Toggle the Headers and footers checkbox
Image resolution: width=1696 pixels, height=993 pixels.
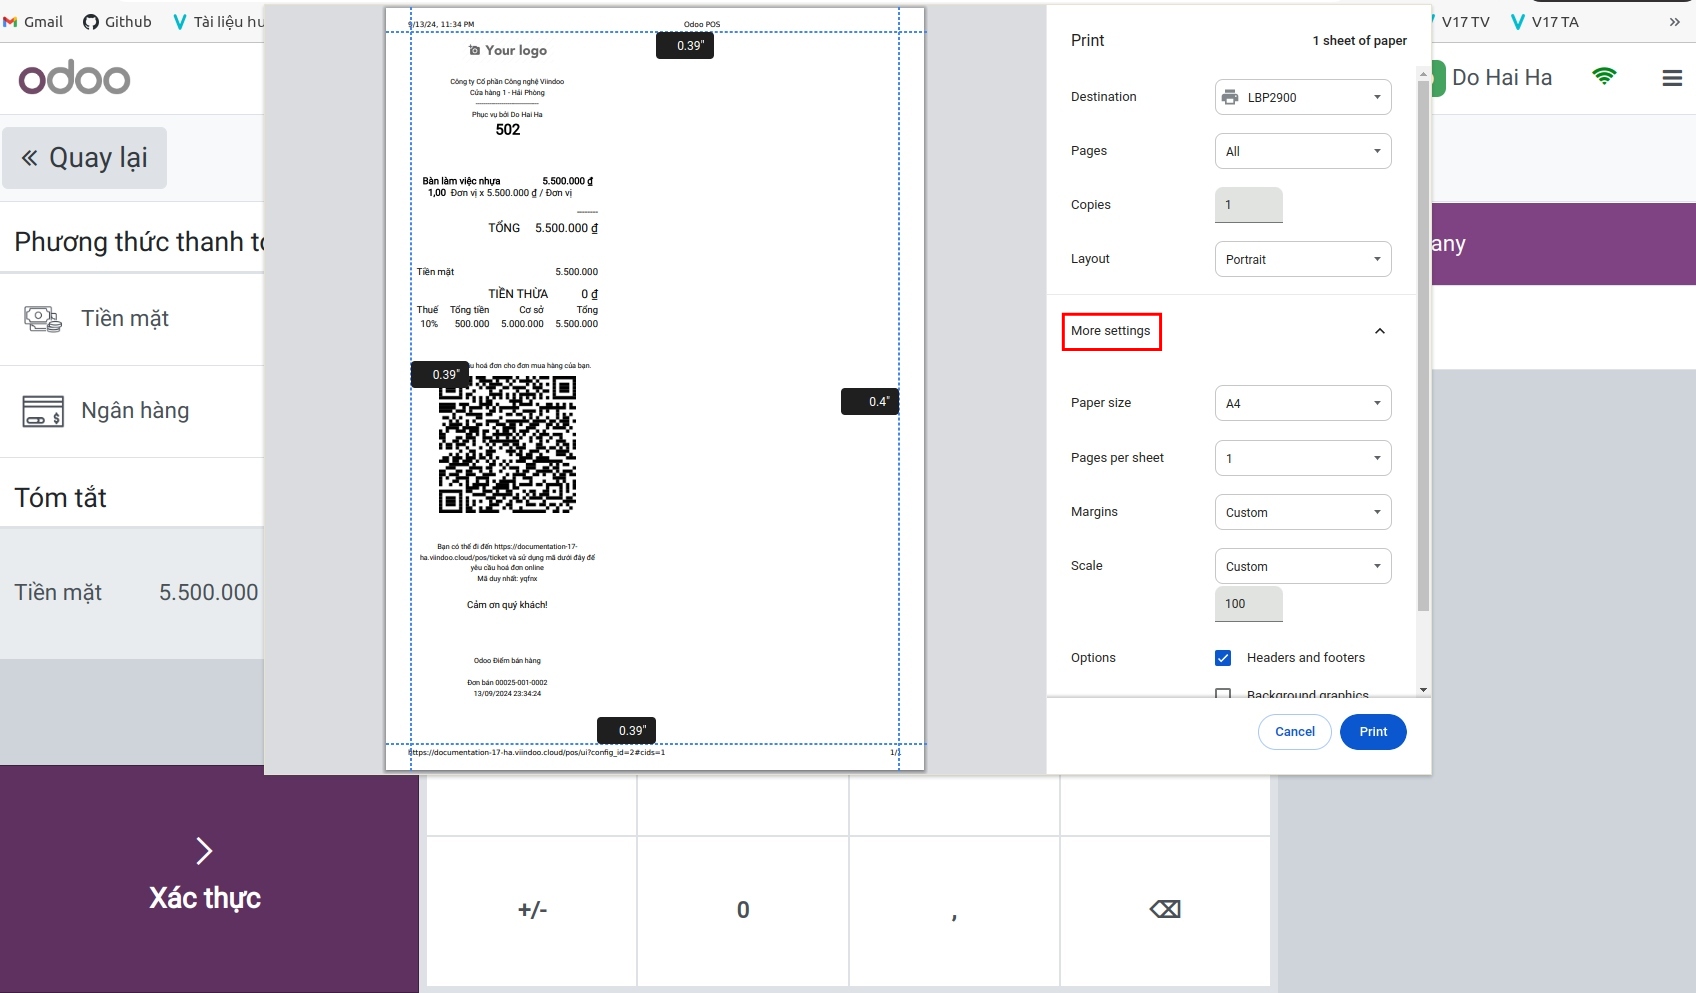[1223, 658]
